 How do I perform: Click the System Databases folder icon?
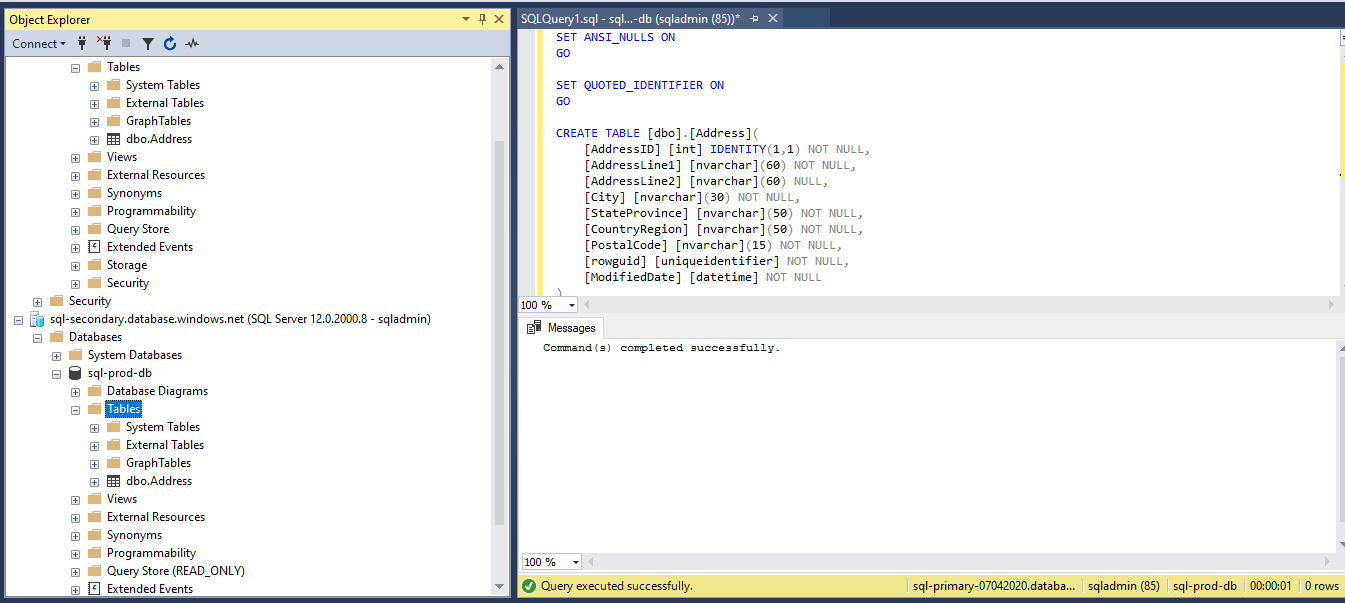coord(75,355)
